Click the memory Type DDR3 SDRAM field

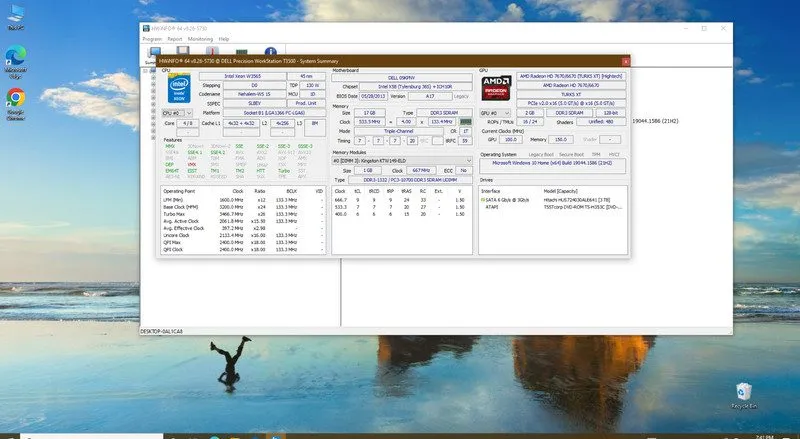[444, 113]
